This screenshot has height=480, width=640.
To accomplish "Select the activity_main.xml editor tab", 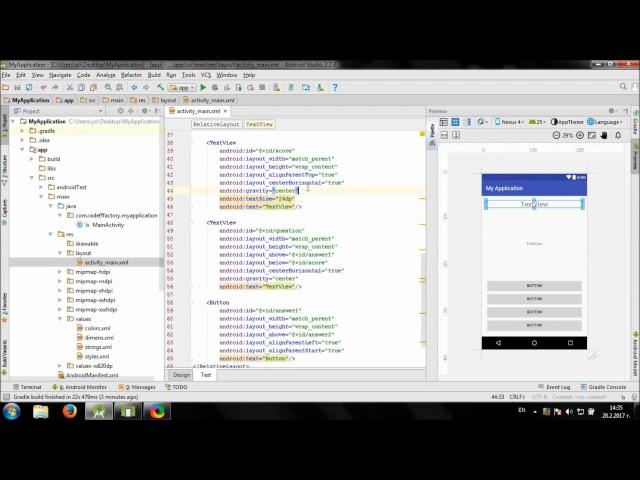I will [198, 111].
